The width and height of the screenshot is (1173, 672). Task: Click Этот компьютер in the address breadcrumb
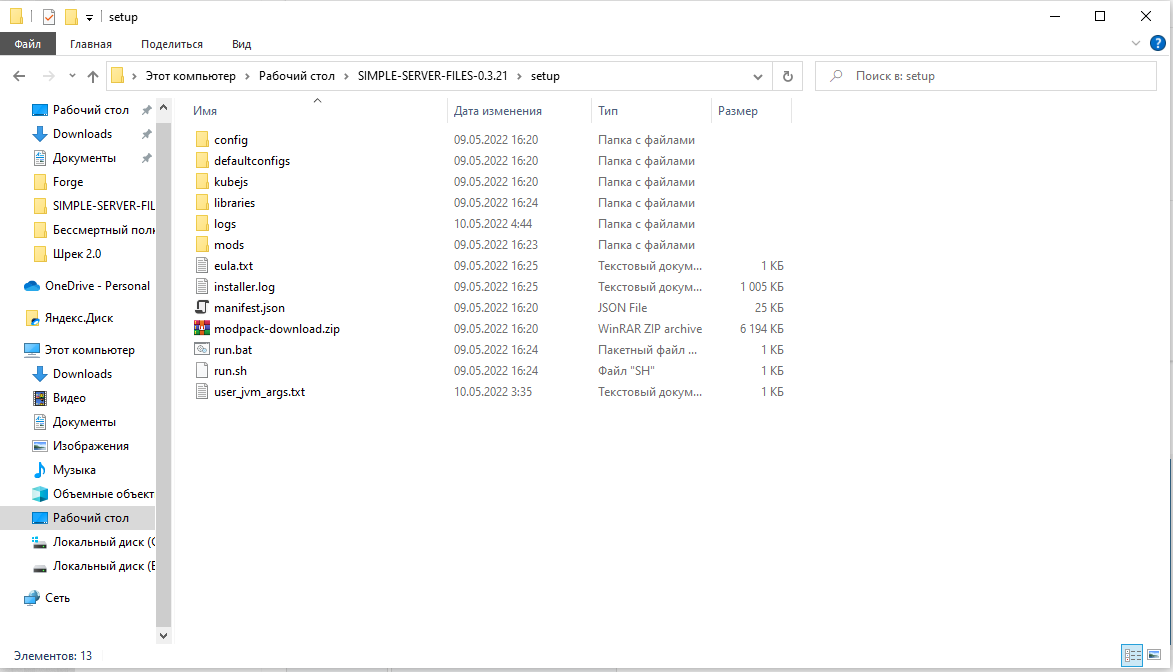[x=190, y=76]
